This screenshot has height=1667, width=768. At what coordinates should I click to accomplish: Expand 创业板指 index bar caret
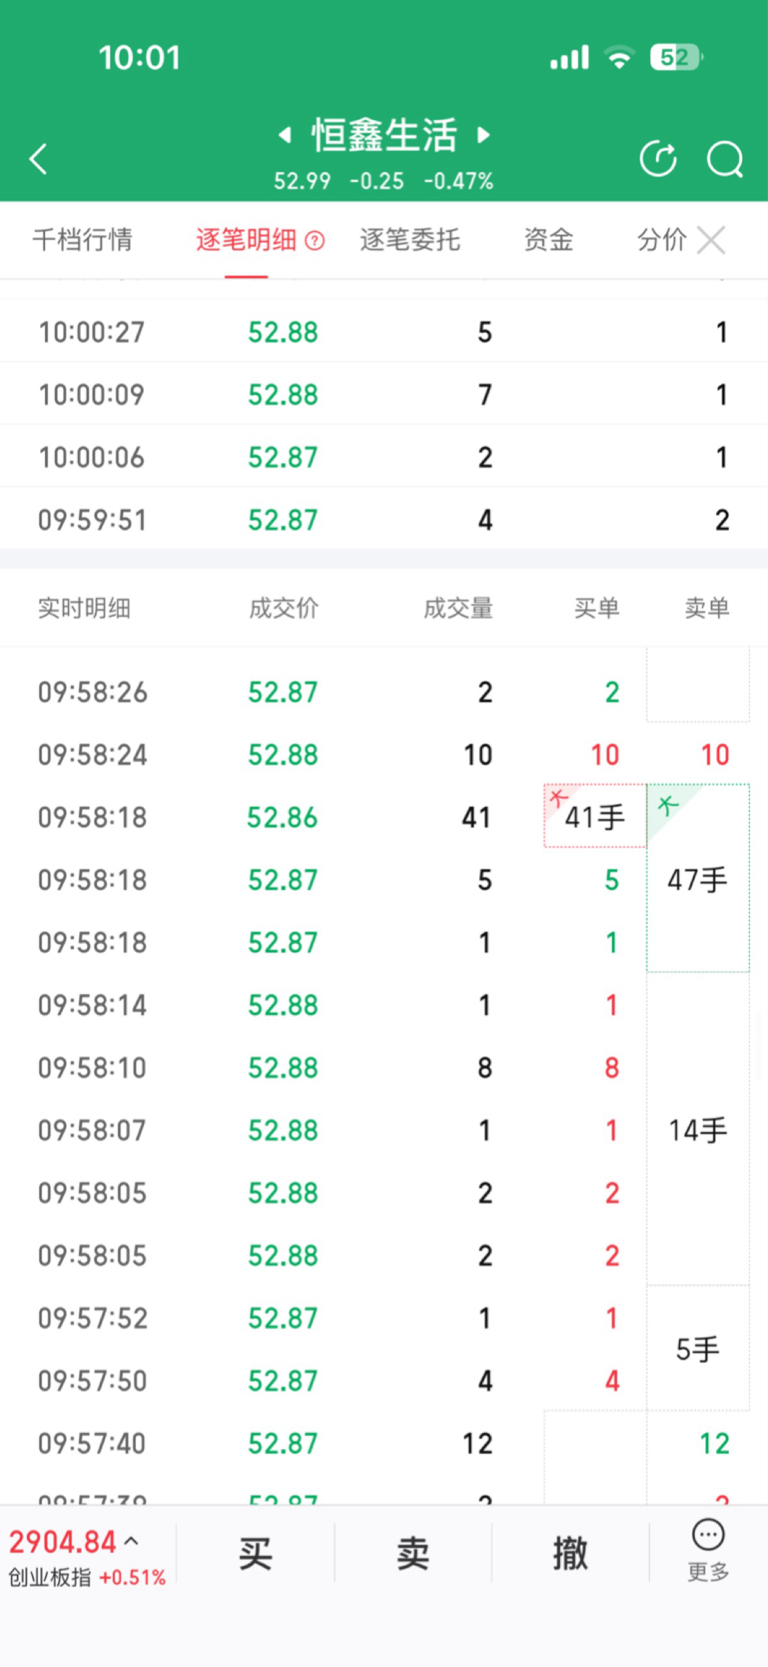[131, 1541]
